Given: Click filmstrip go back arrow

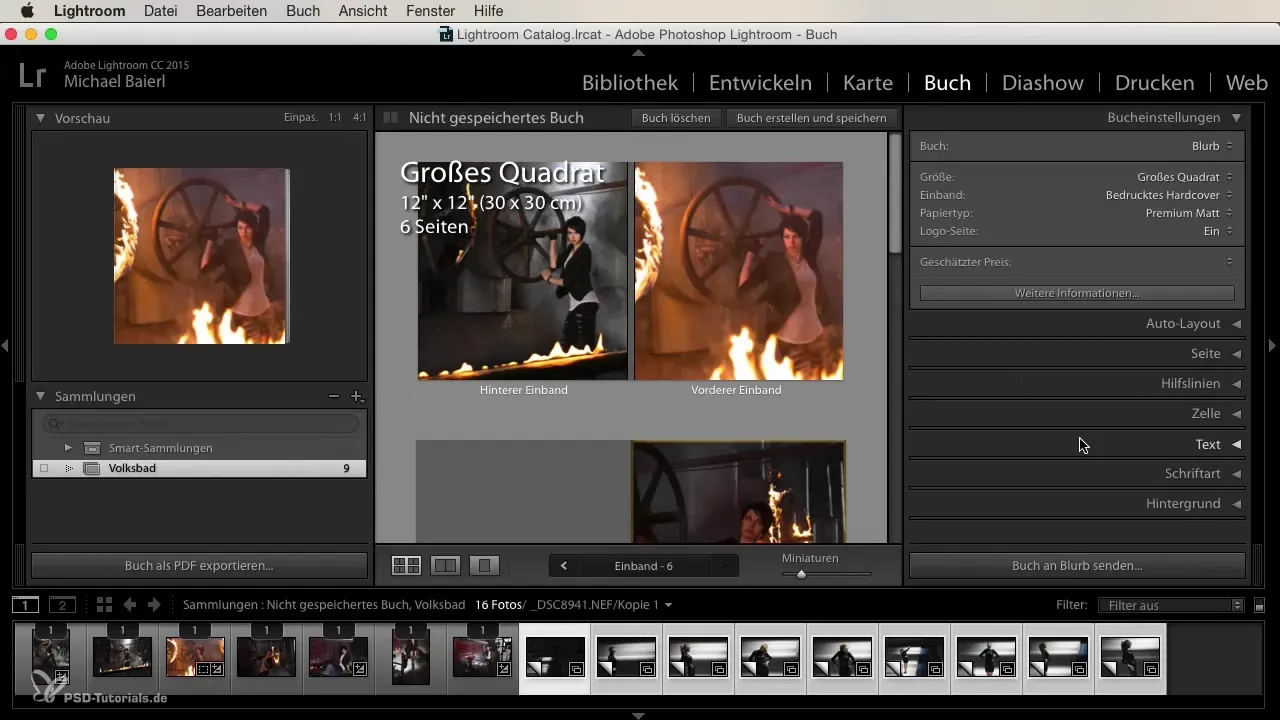Looking at the screenshot, I should pyautogui.click(x=130, y=605).
